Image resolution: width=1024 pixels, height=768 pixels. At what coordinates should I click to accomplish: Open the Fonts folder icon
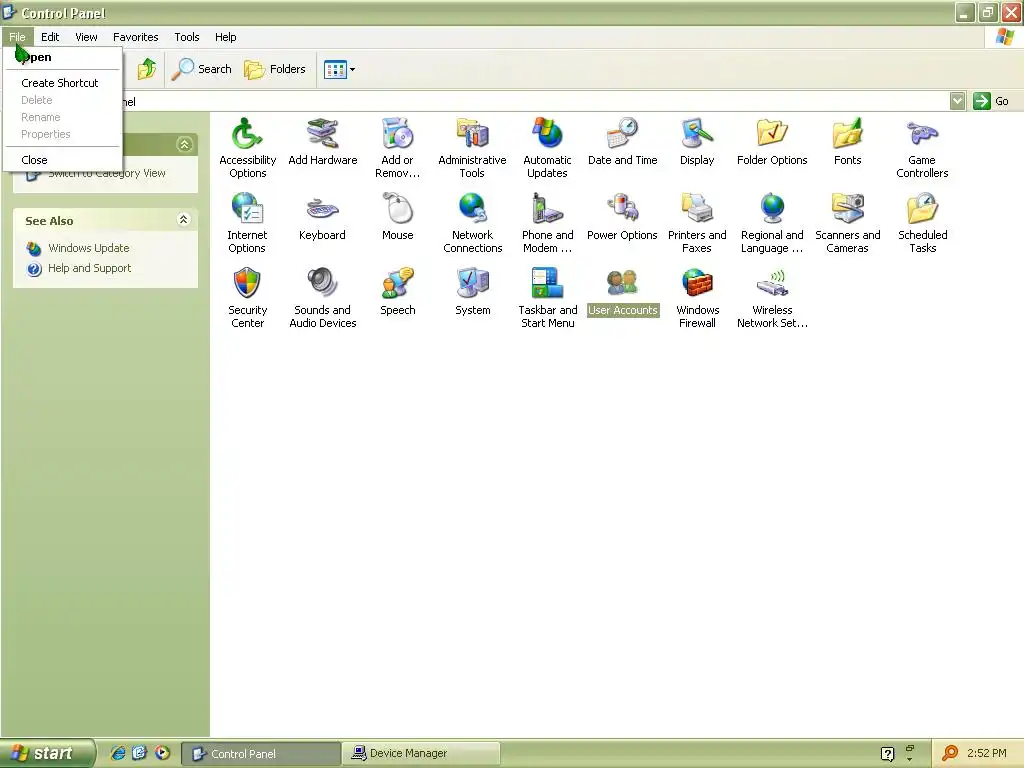847,134
